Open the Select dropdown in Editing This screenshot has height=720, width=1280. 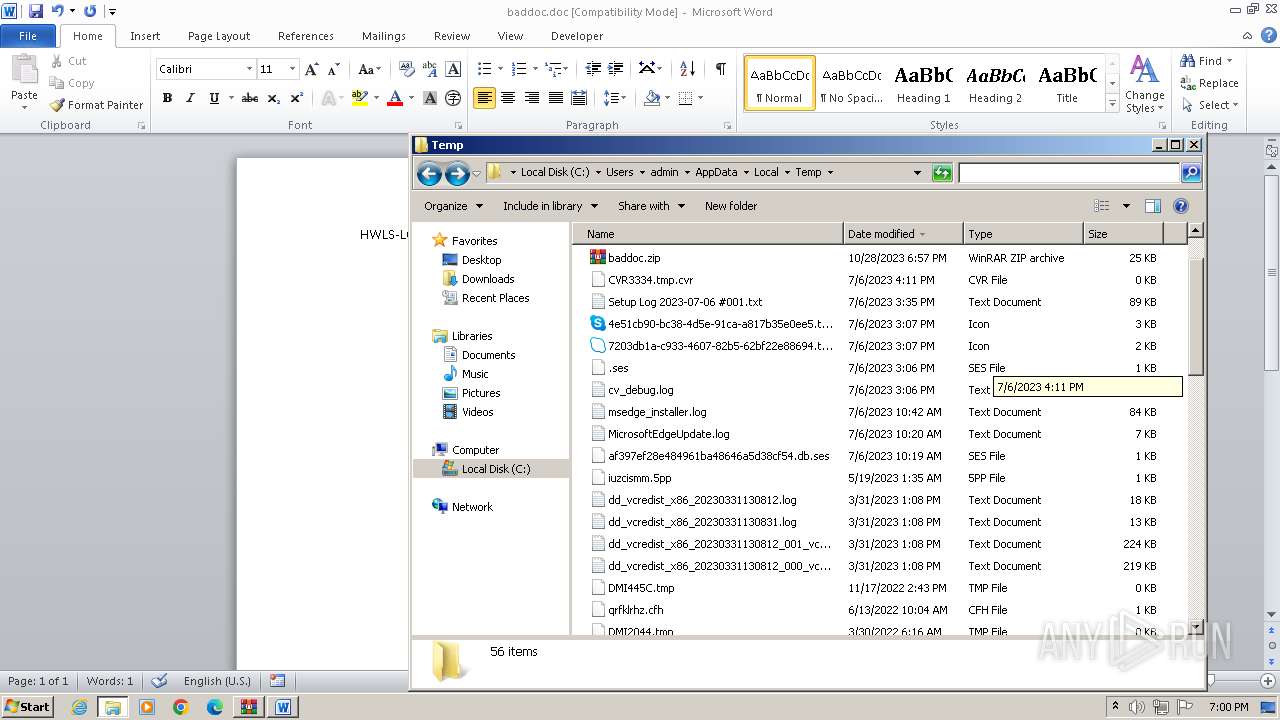coord(1209,105)
